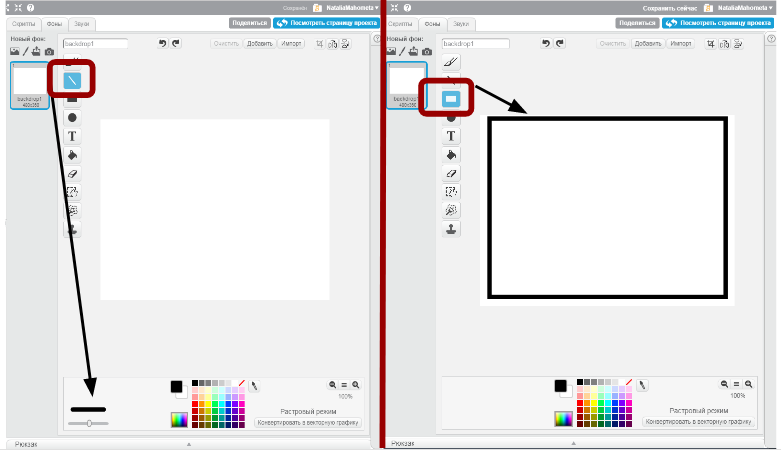This screenshot has height=456, width=781.
Task: Open NataliaMahometa menu in the blank-canvas editor
Action: pyautogui.click(x=352, y=8)
